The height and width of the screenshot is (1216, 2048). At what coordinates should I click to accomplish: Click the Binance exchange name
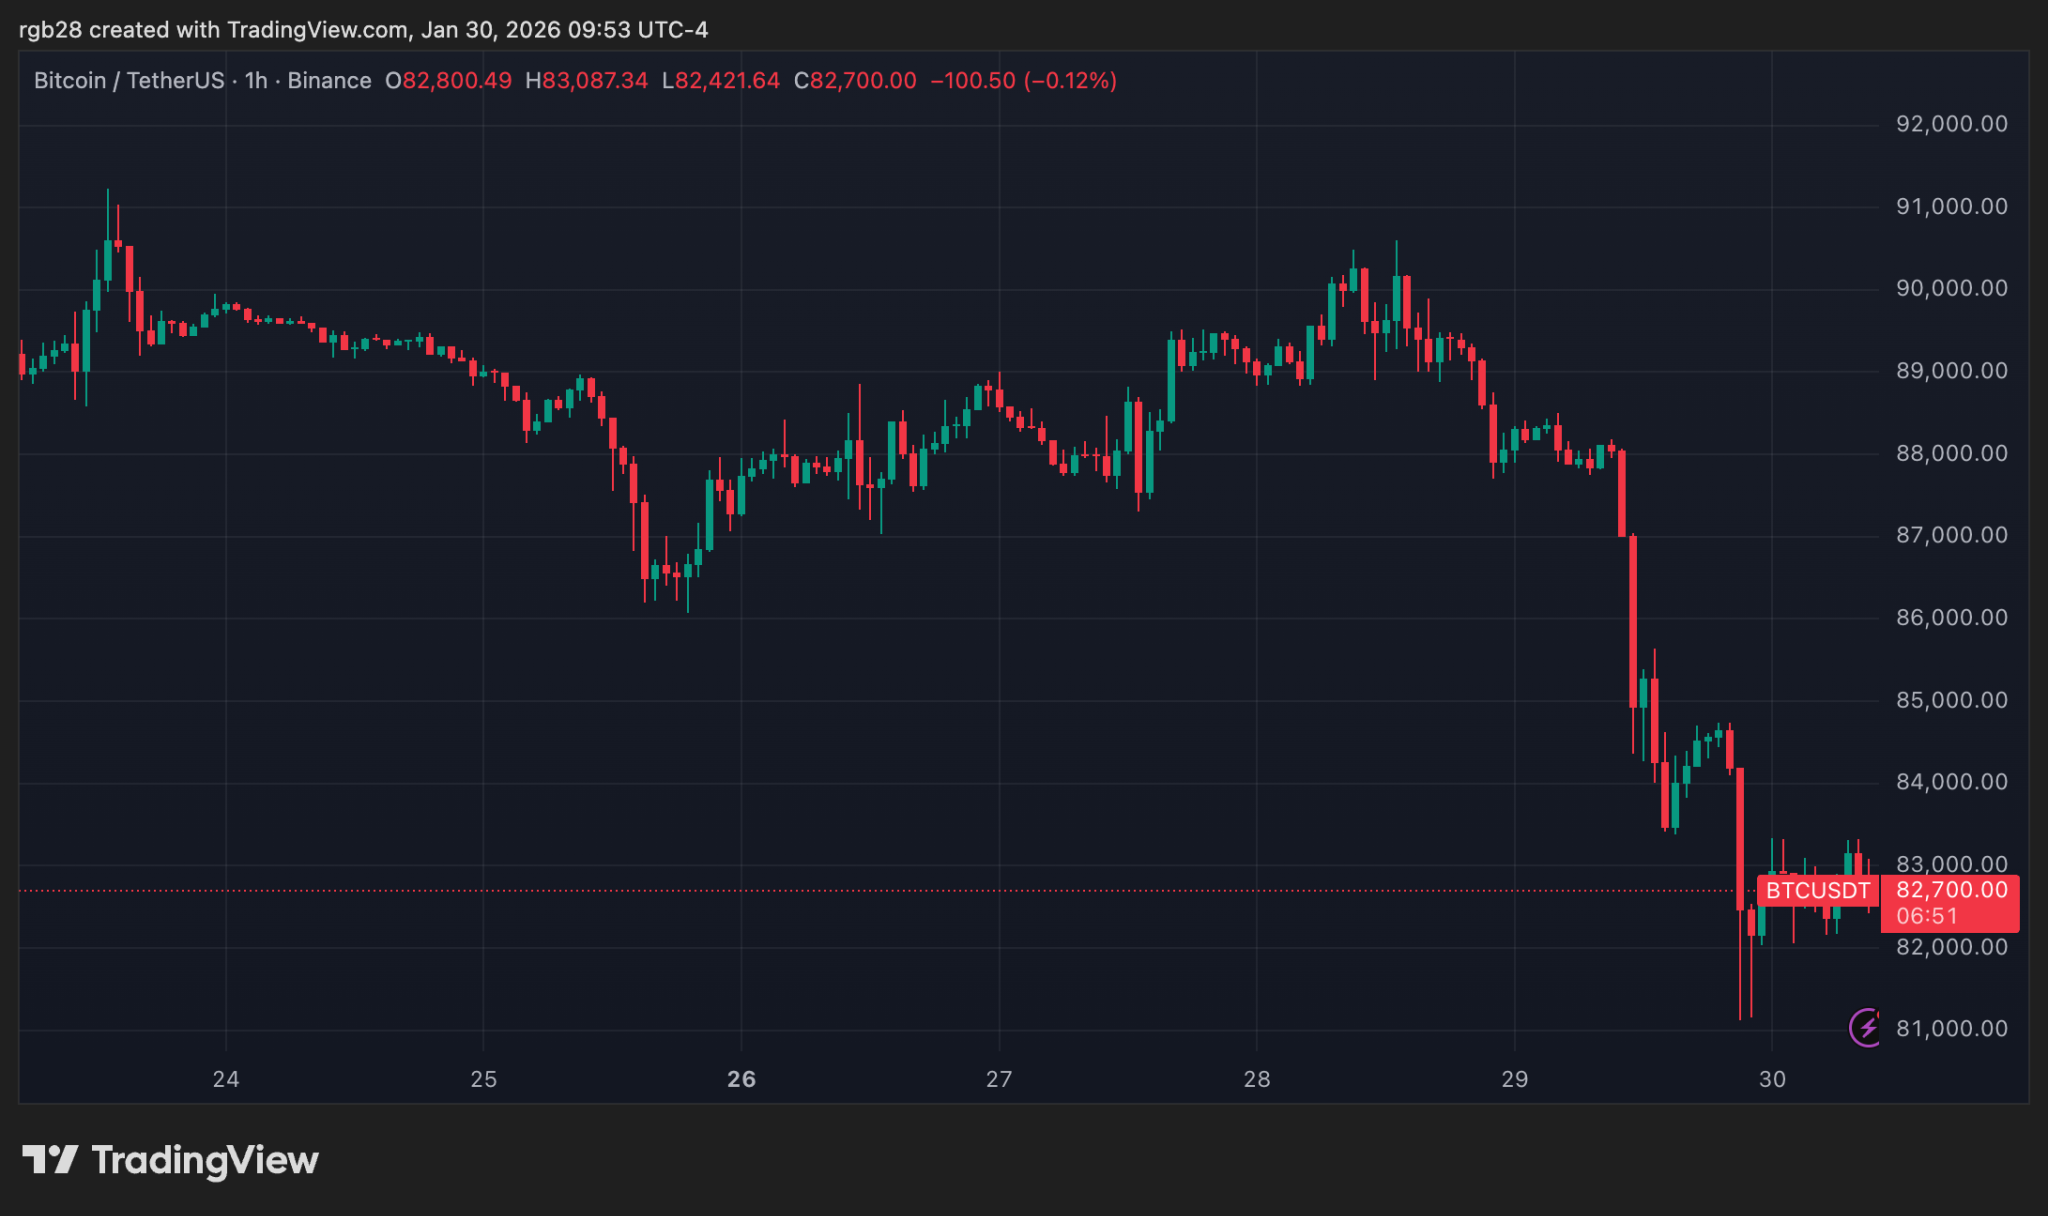330,81
